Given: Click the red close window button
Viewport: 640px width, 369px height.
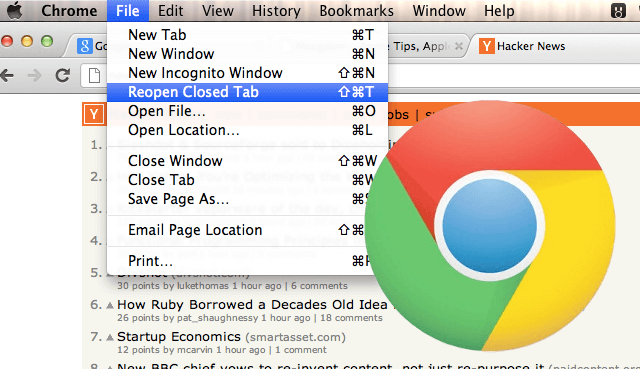Looking at the screenshot, I should coord(7,41).
